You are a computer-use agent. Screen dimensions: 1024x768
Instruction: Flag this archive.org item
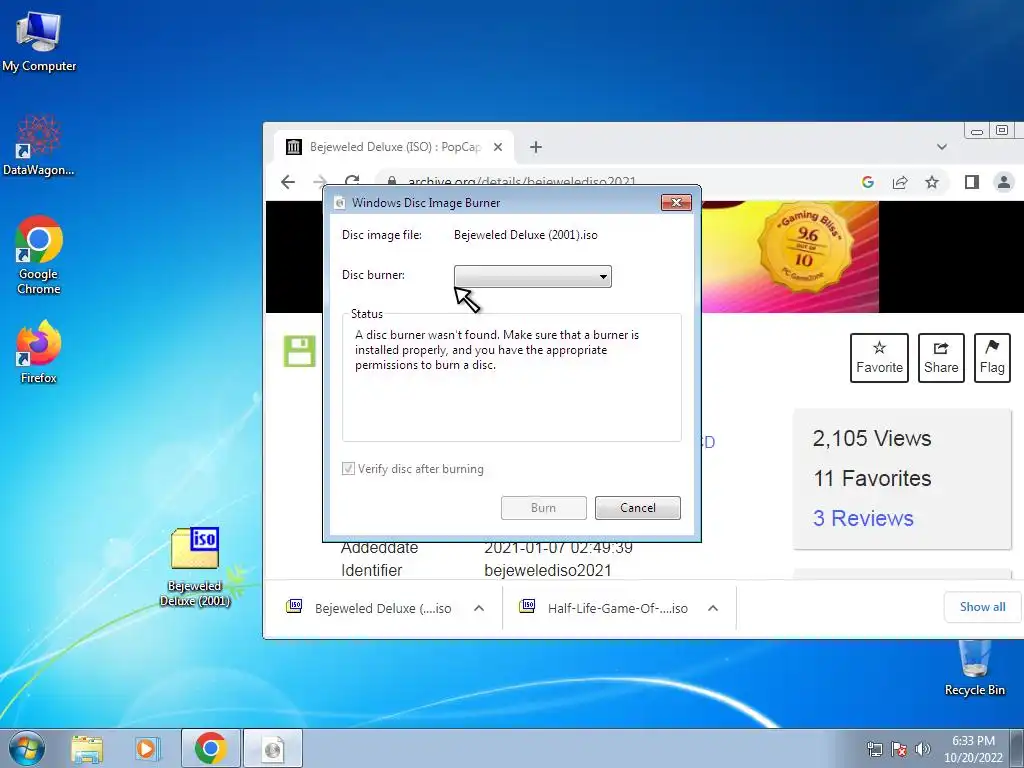[x=992, y=358]
